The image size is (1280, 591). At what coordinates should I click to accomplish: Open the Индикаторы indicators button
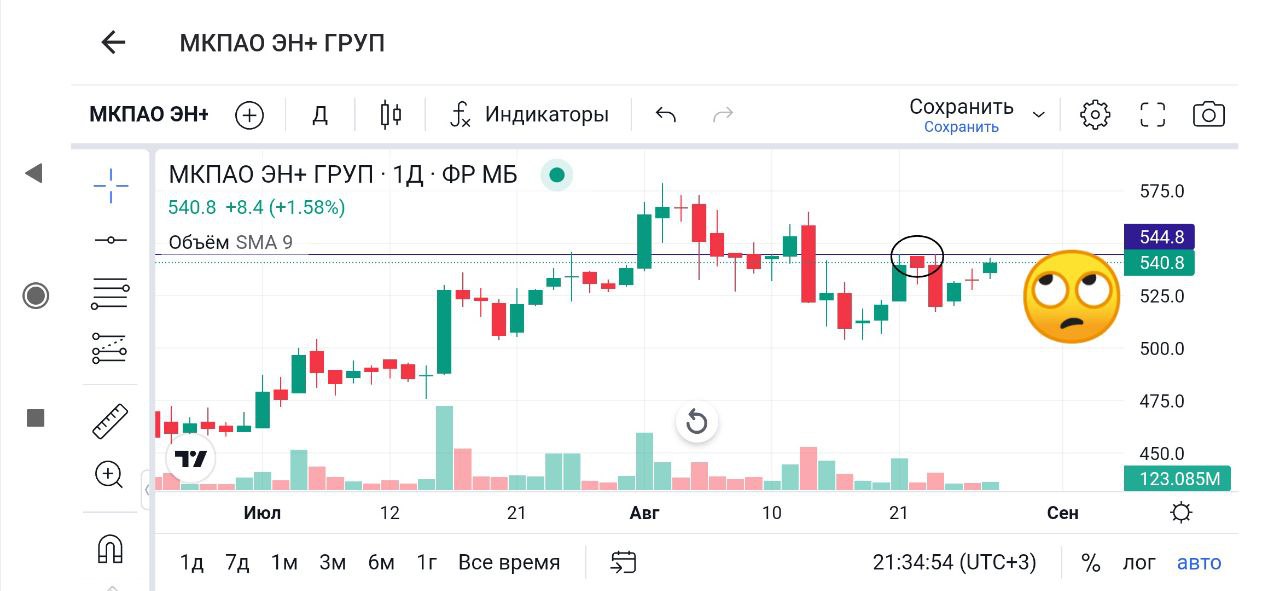[x=530, y=114]
